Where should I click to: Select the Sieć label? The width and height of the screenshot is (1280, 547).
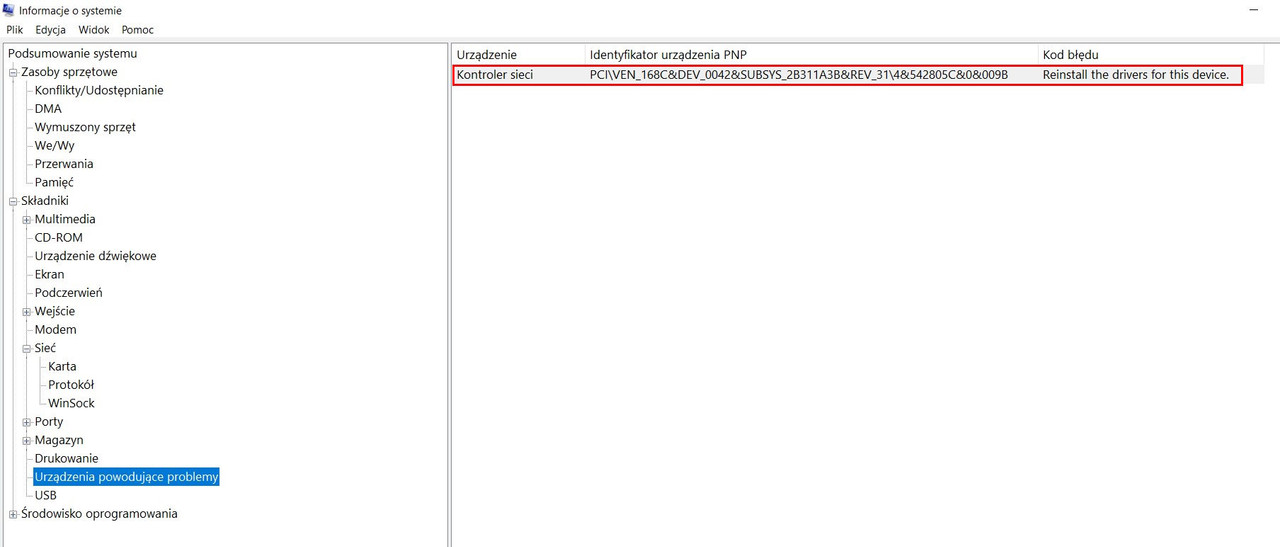(45, 348)
